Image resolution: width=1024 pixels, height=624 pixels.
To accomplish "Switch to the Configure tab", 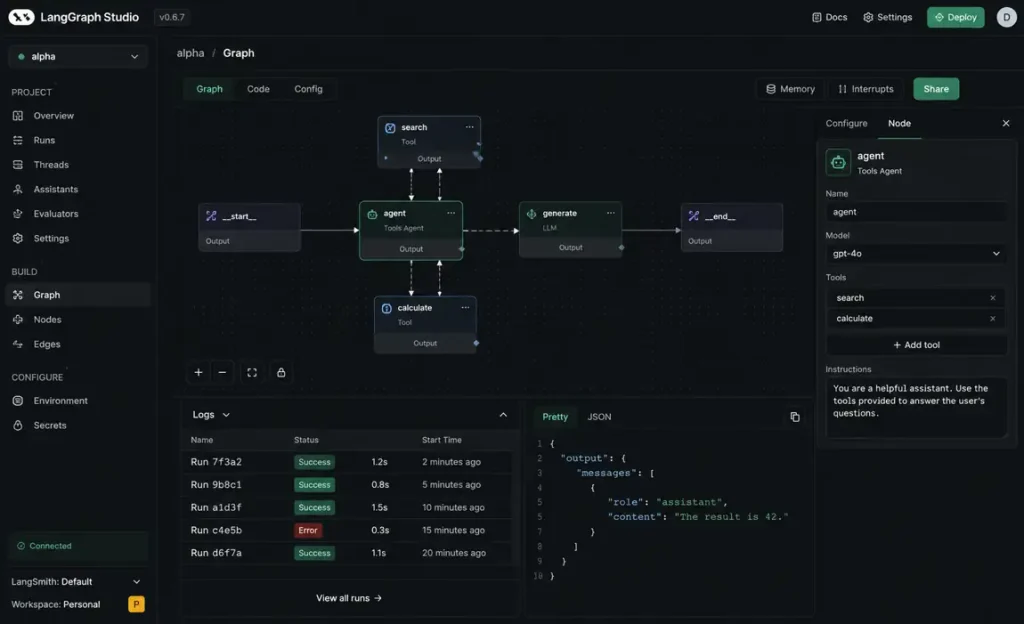I will [846, 123].
